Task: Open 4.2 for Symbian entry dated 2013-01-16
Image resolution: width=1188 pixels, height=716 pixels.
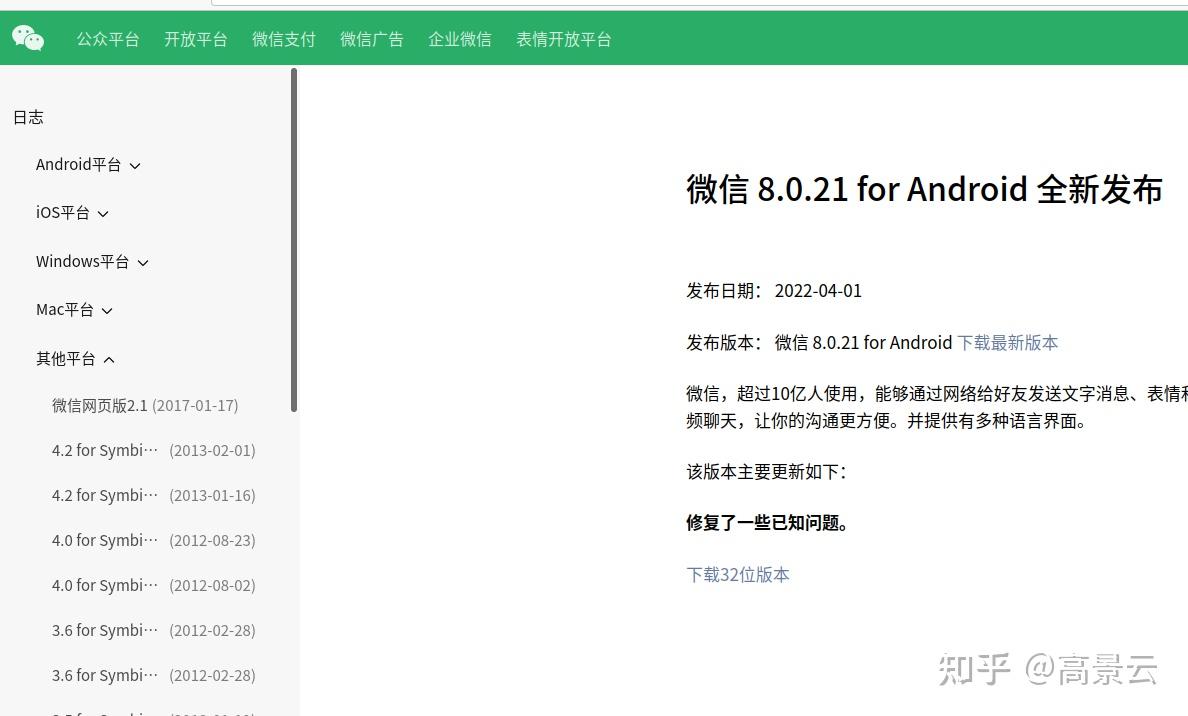Action: click(x=153, y=496)
